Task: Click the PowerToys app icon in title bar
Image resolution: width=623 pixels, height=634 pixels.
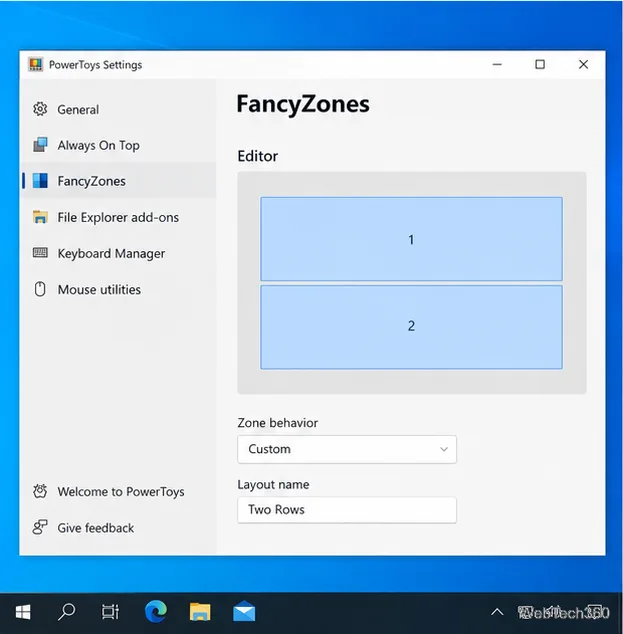Action: (x=36, y=64)
